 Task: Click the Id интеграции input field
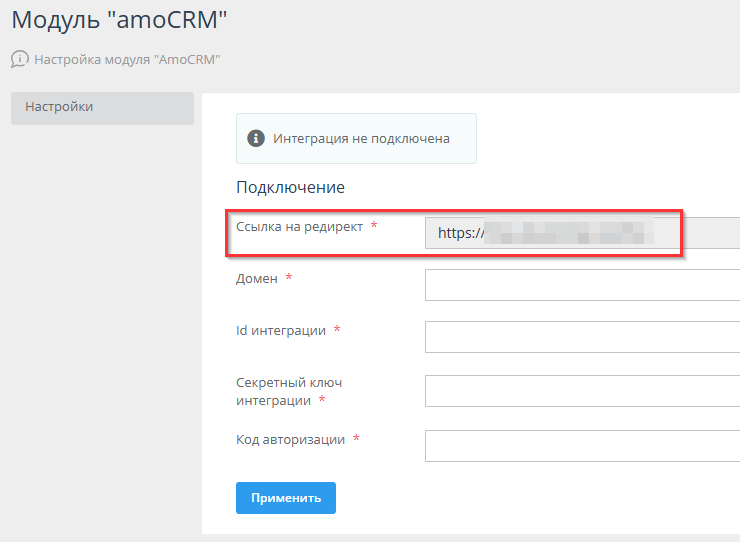click(x=582, y=337)
